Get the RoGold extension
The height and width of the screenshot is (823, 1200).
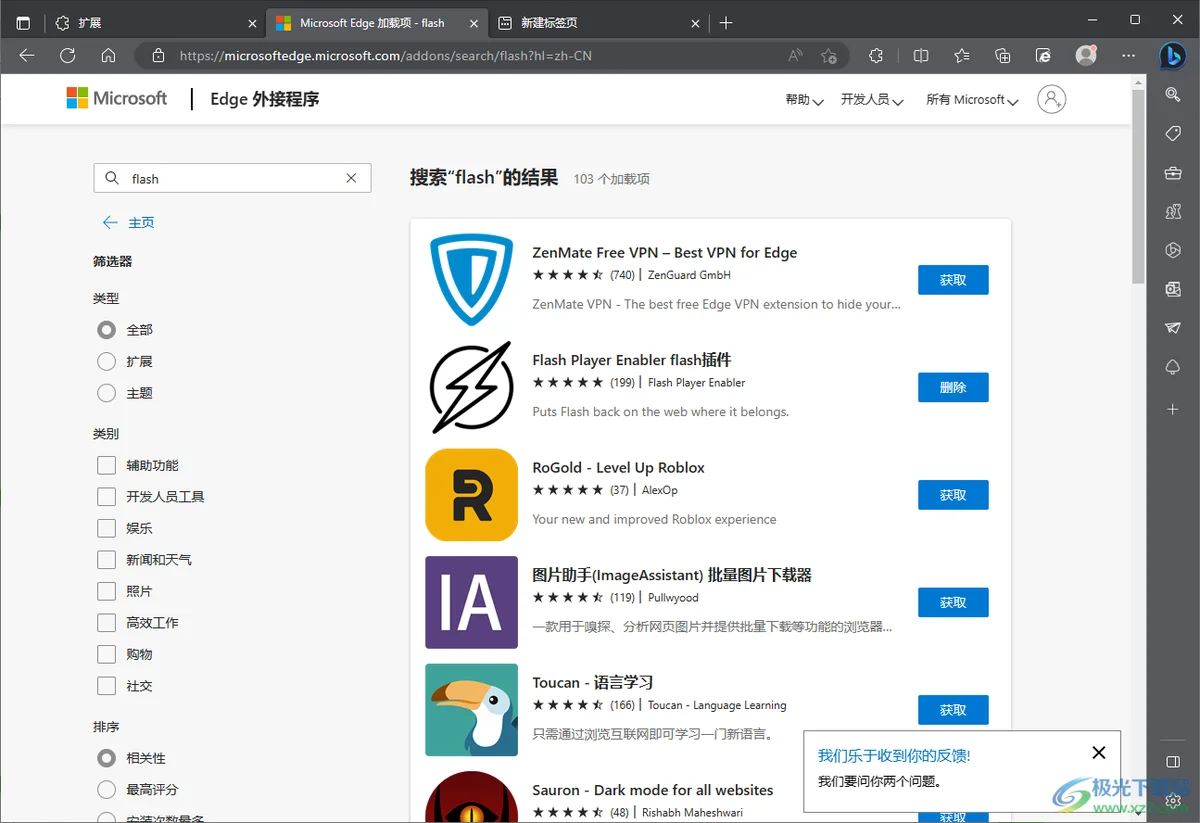click(x=953, y=495)
